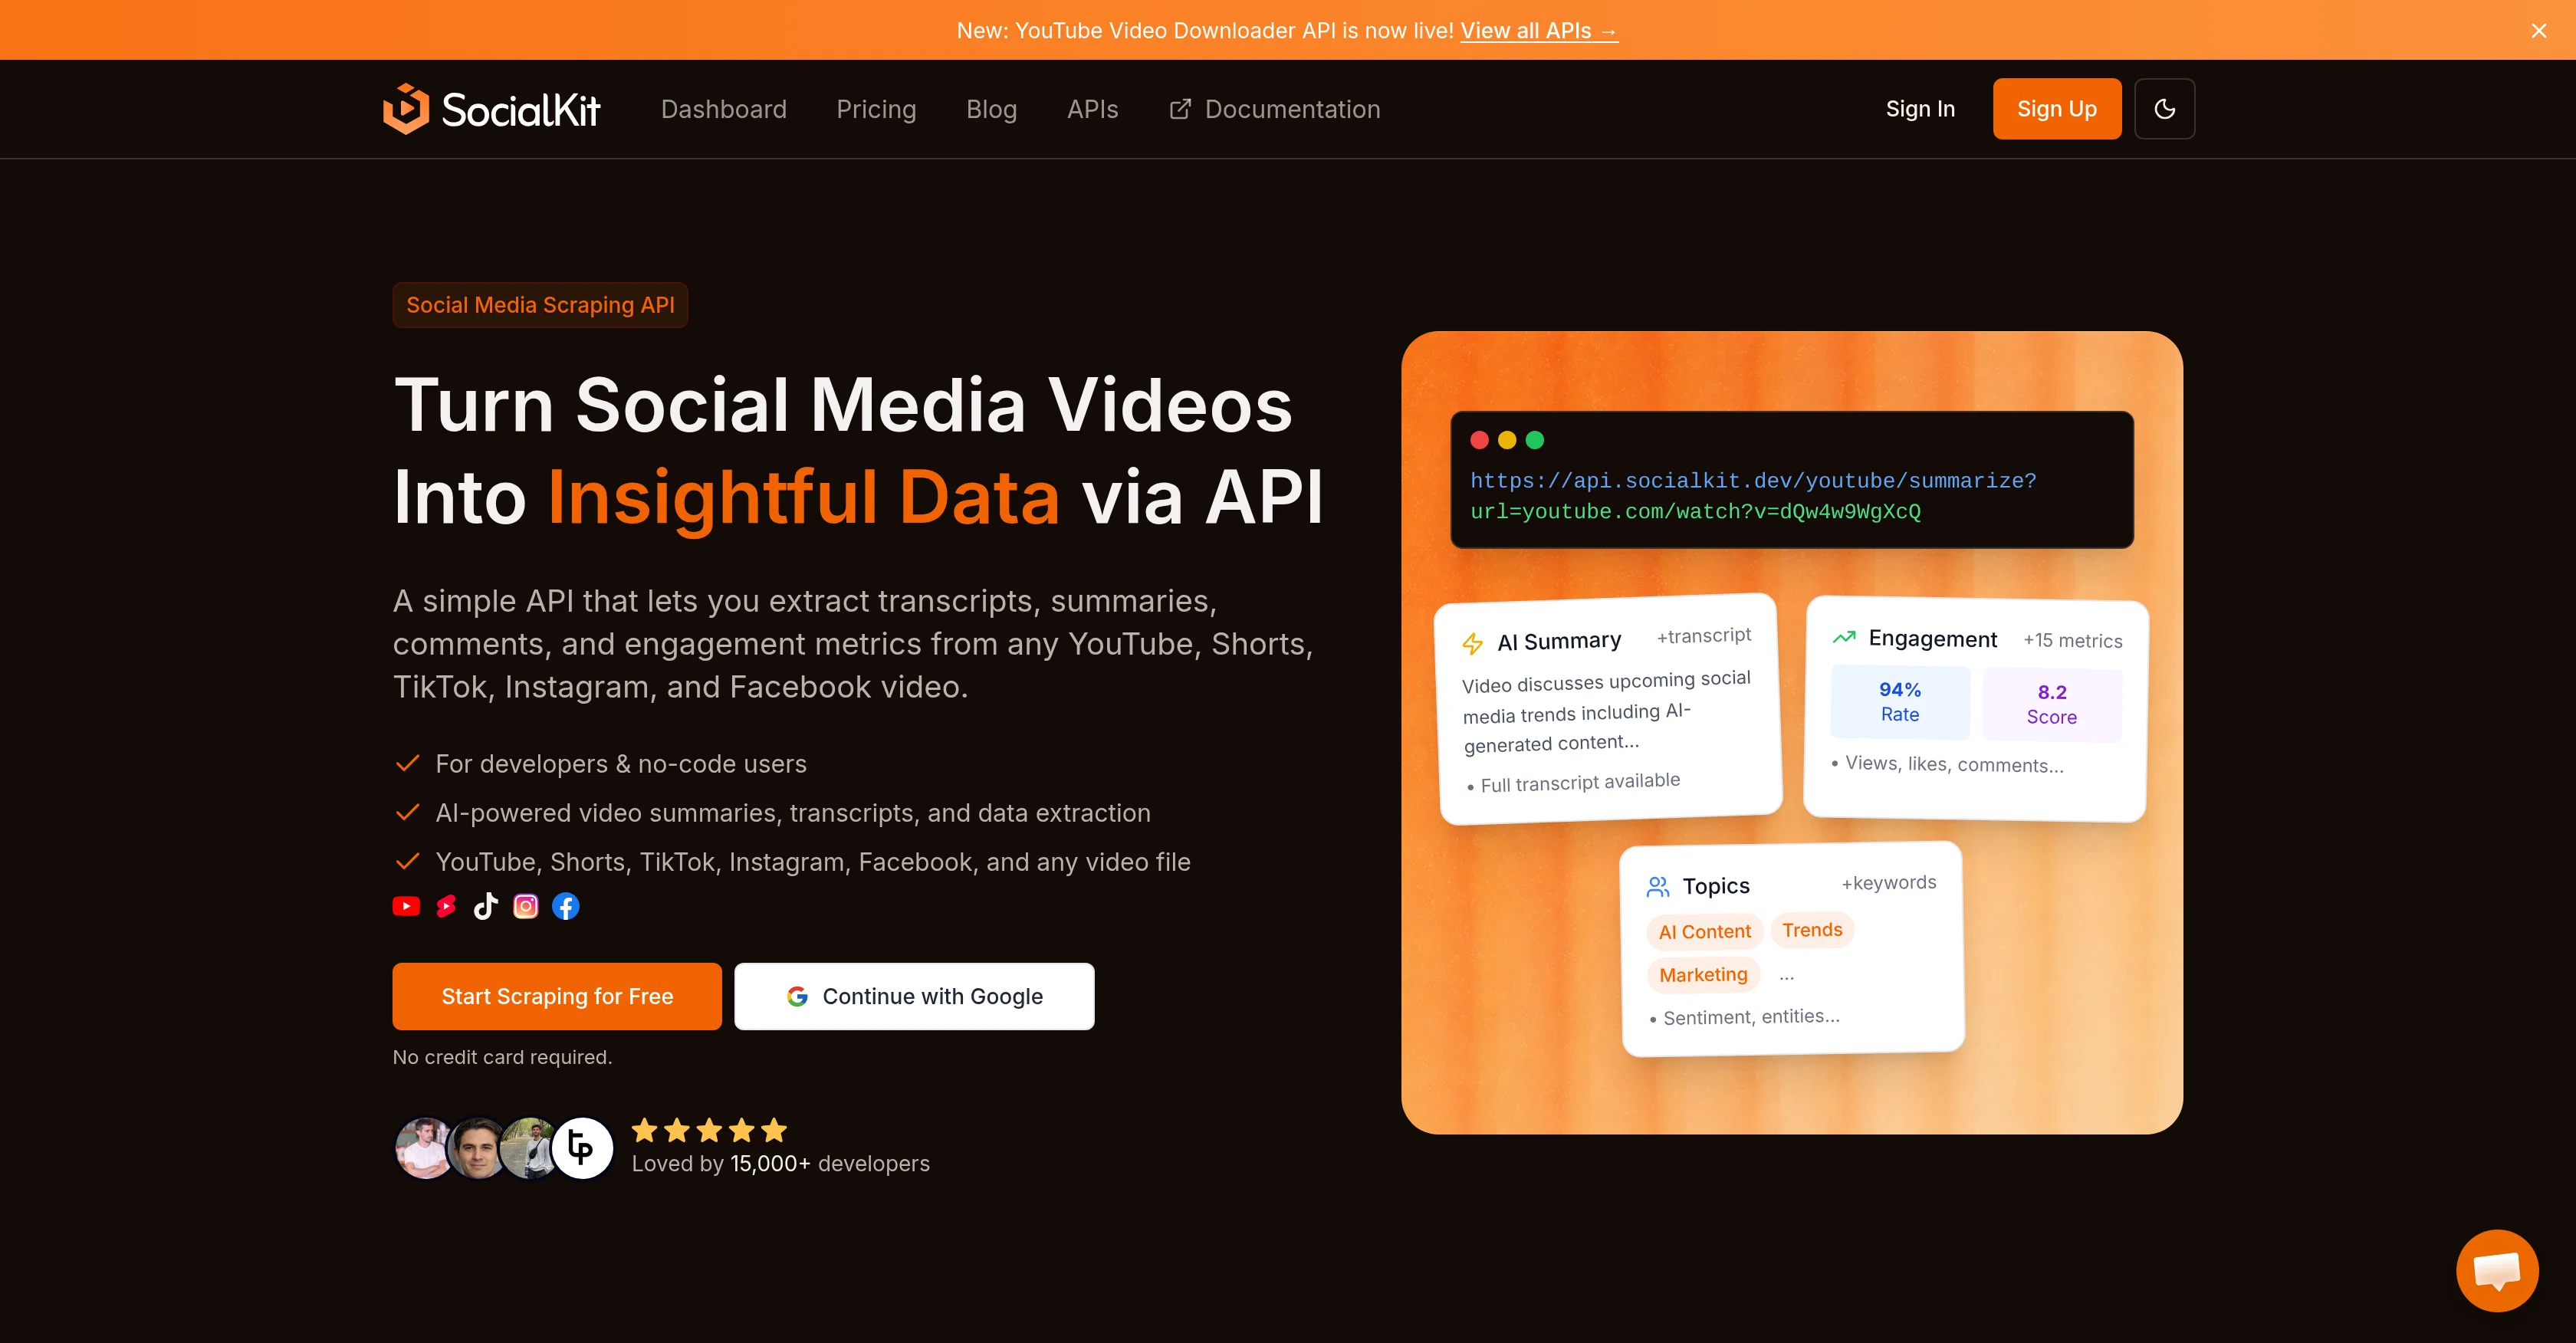Click the url=youtube.com/watch line
The width and height of the screenshot is (2576, 1343).
pos(1695,512)
